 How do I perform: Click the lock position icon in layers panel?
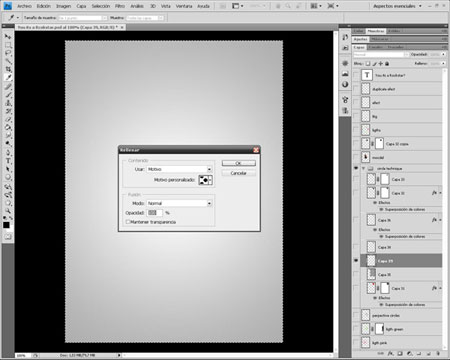tap(381, 63)
